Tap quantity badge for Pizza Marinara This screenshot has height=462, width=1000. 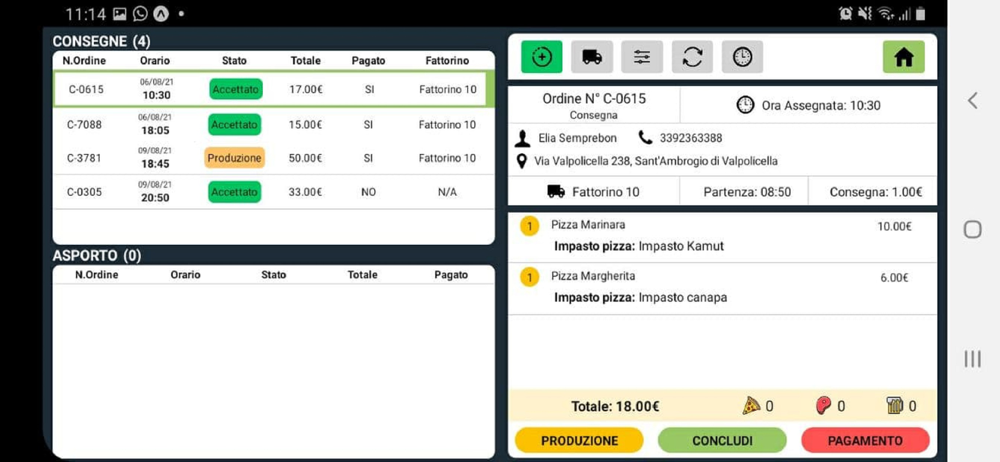click(x=529, y=227)
